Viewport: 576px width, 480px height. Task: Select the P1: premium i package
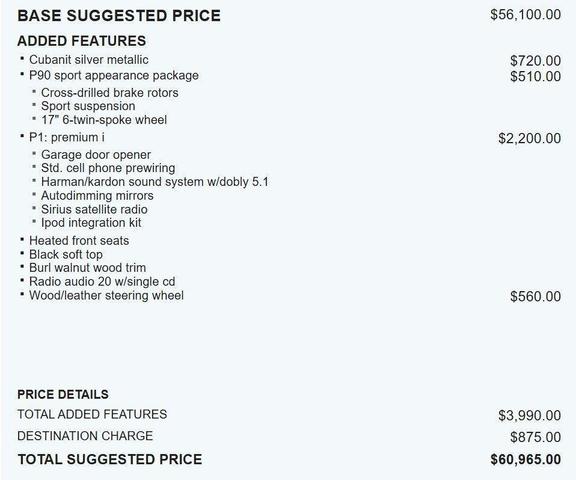pyautogui.click(x=66, y=137)
